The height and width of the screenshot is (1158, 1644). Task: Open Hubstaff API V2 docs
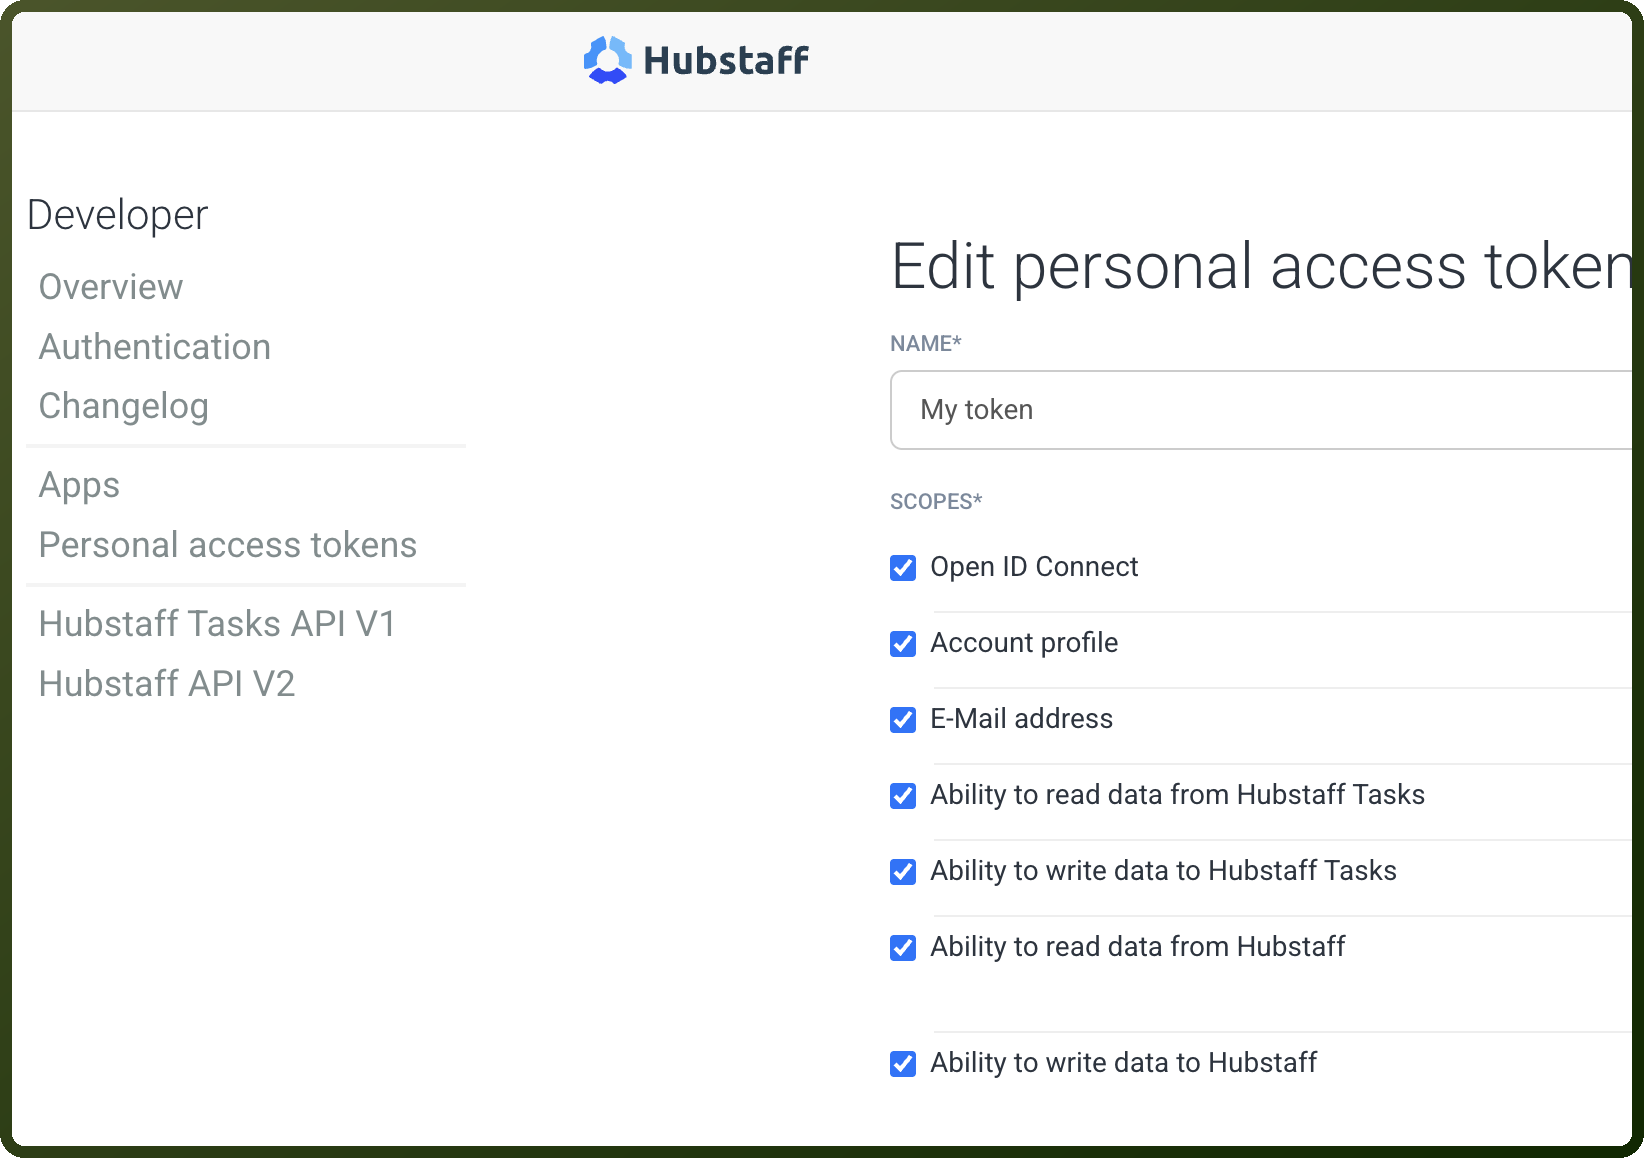click(167, 684)
